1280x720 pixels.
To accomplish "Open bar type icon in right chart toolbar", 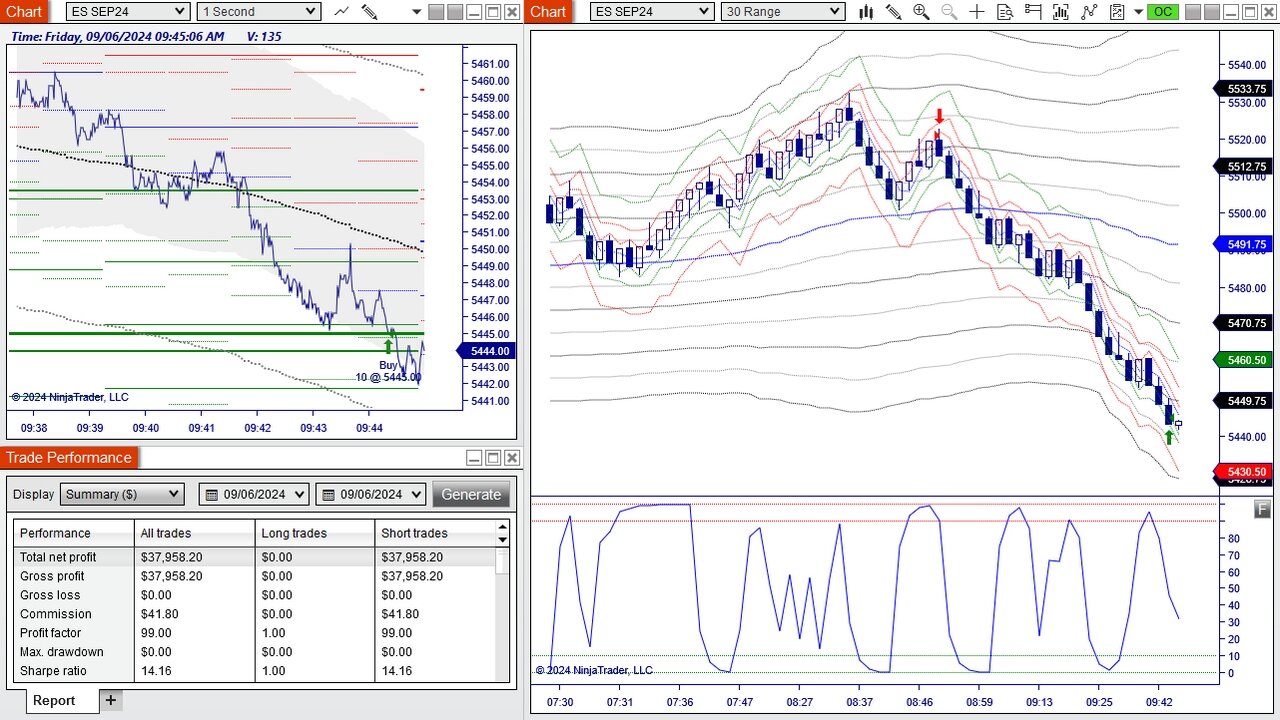I will (866, 12).
